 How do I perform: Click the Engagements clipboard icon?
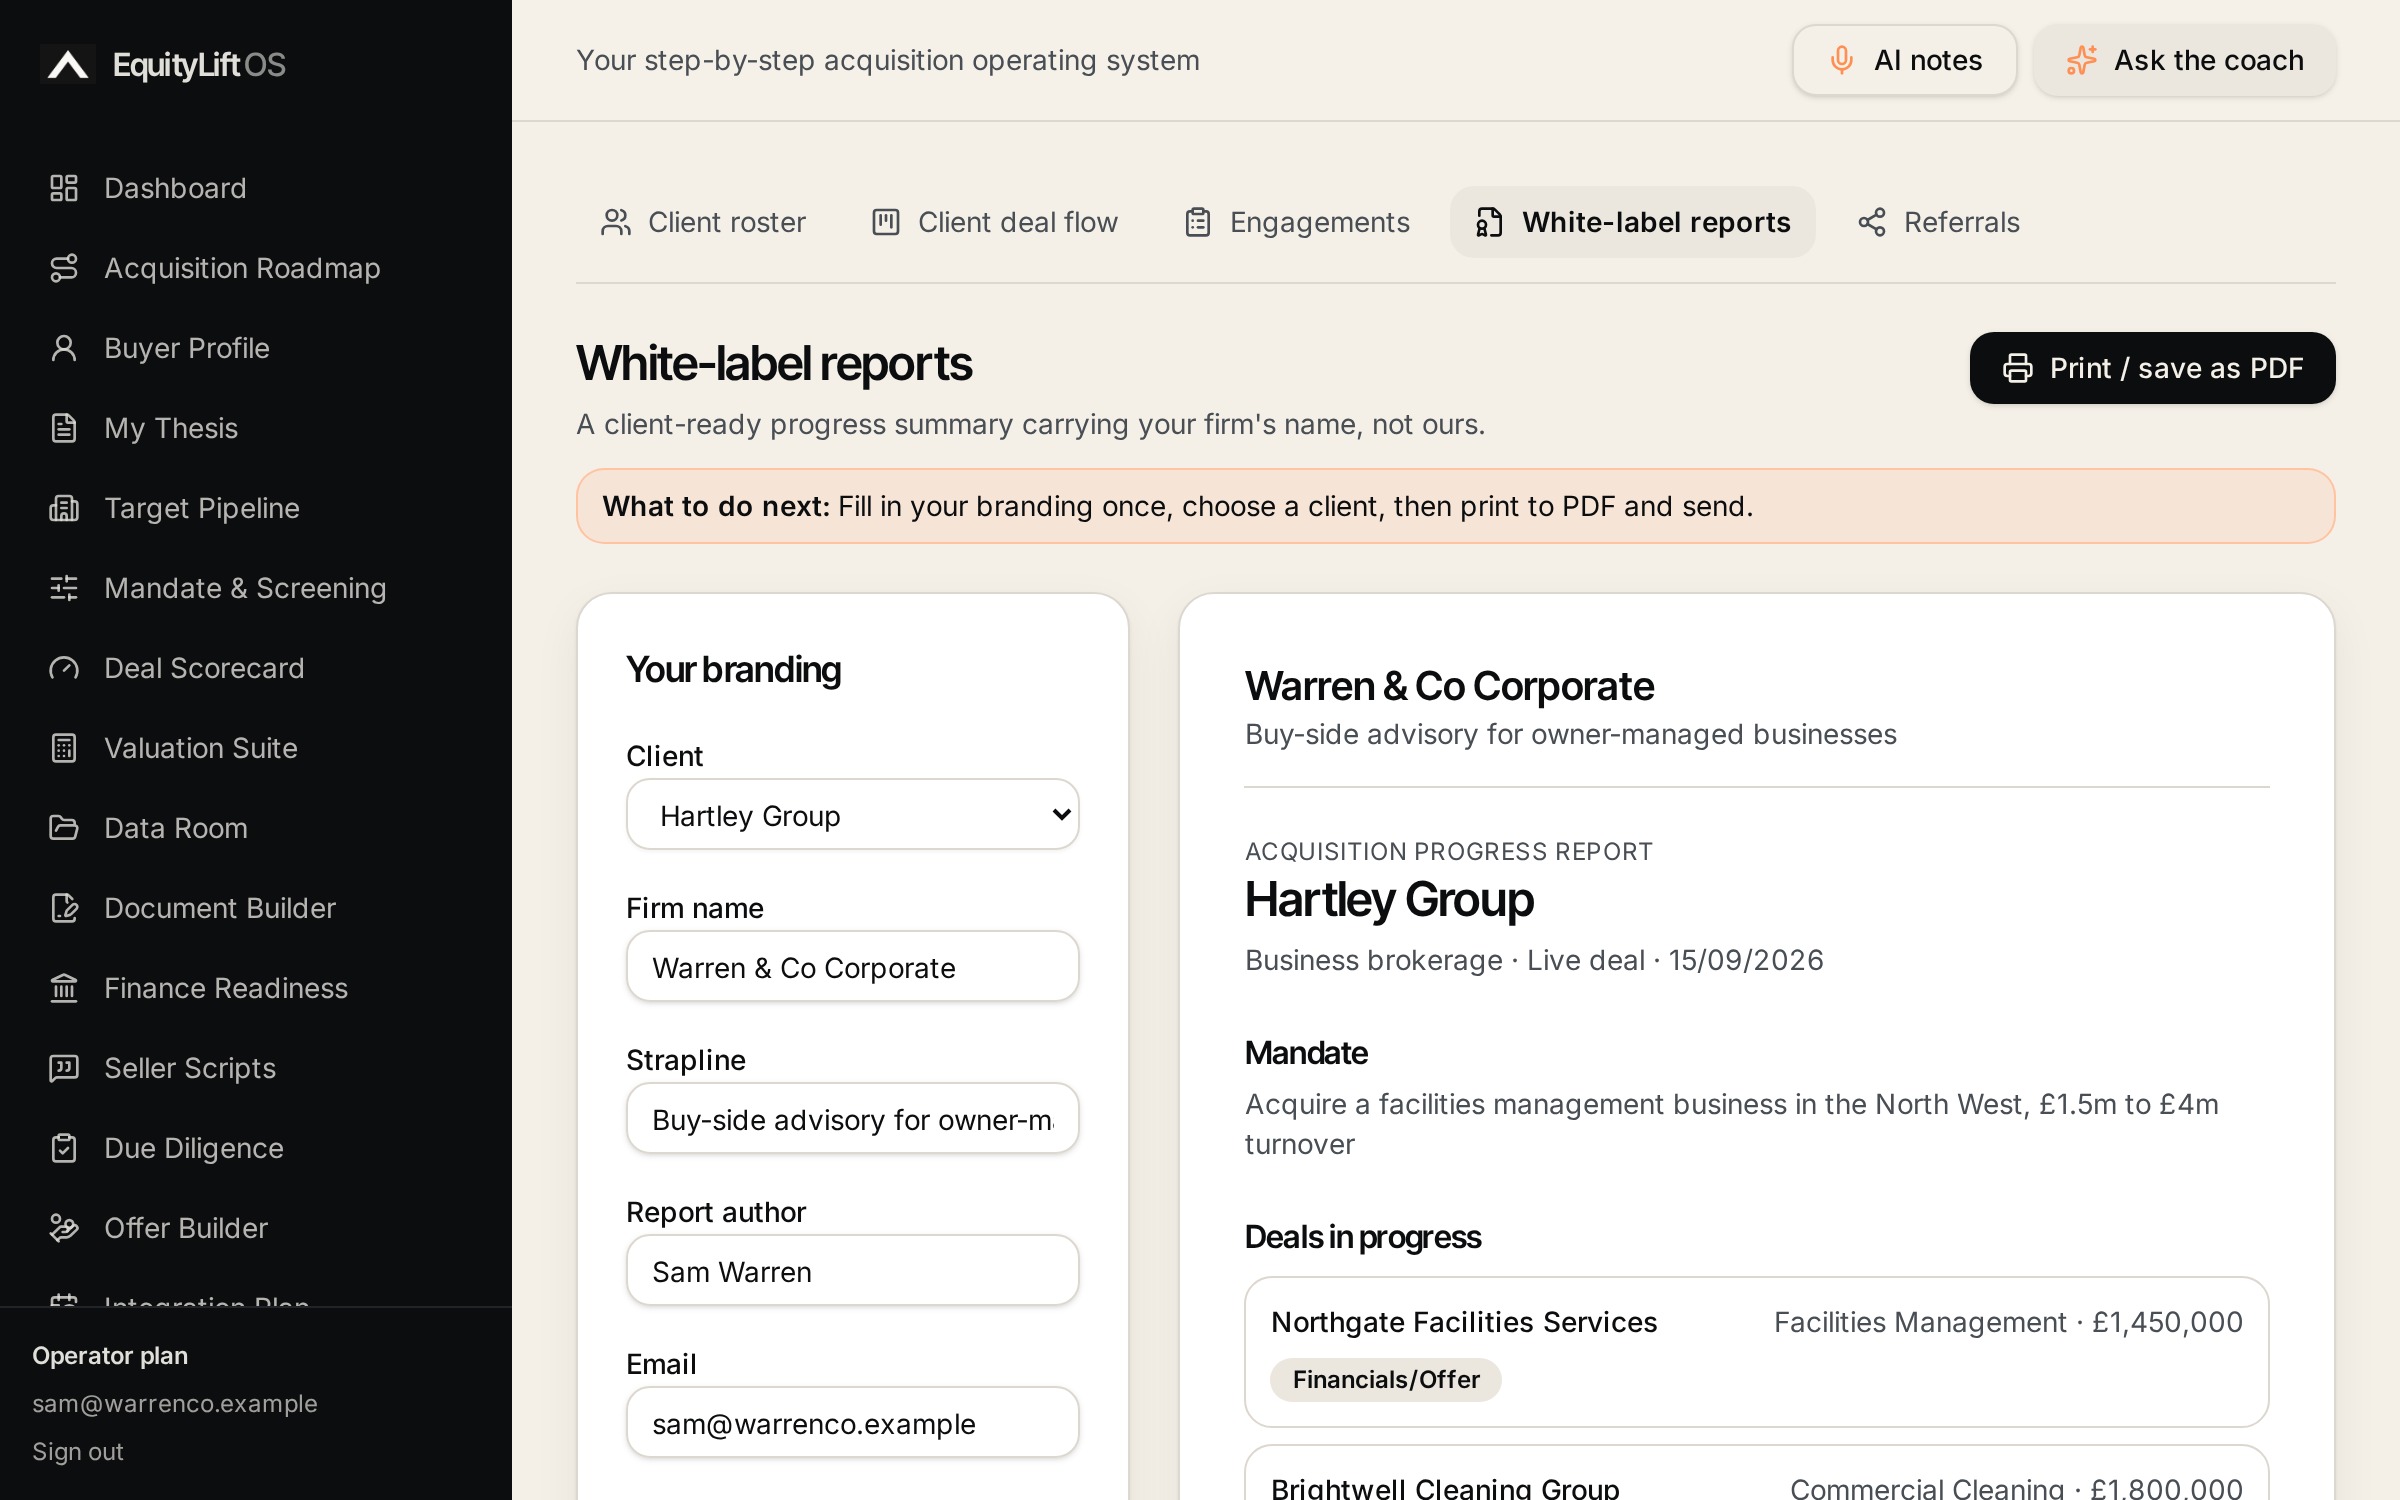[x=1198, y=222]
